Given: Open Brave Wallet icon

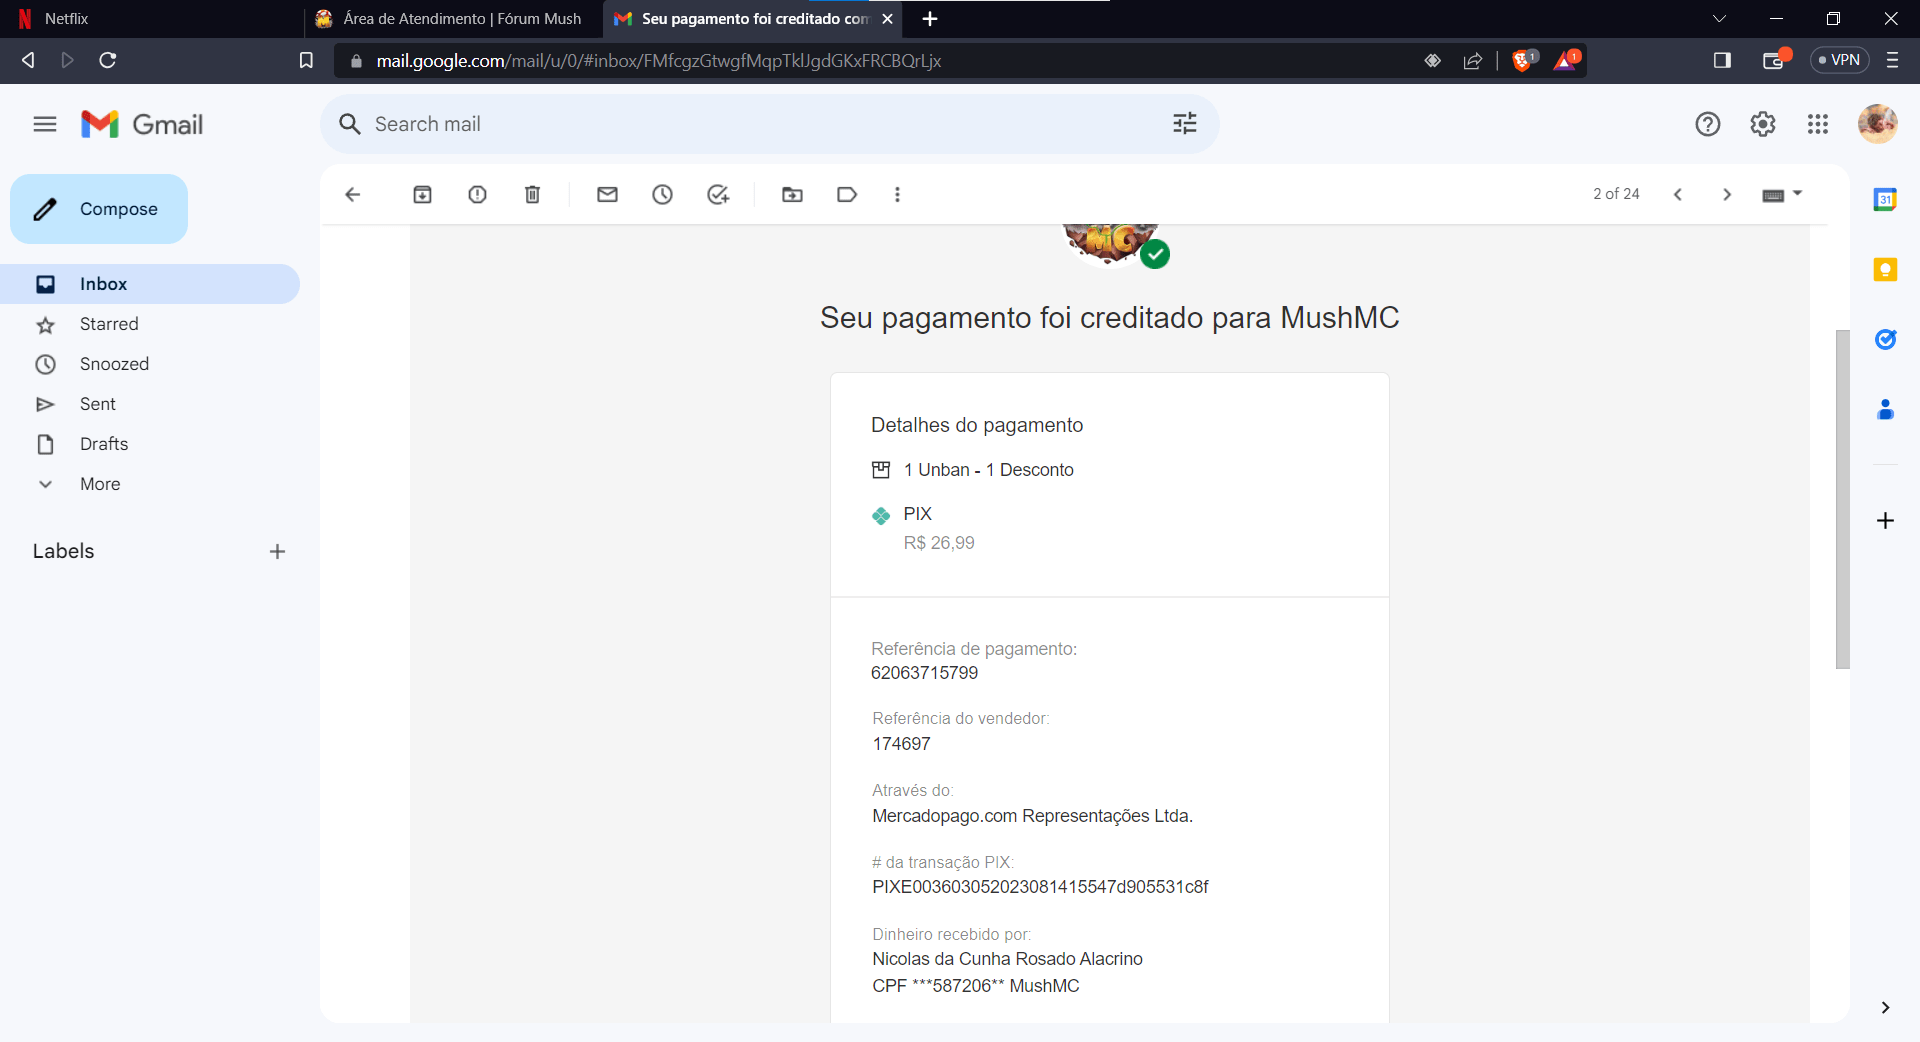Looking at the screenshot, I should pyautogui.click(x=1775, y=60).
